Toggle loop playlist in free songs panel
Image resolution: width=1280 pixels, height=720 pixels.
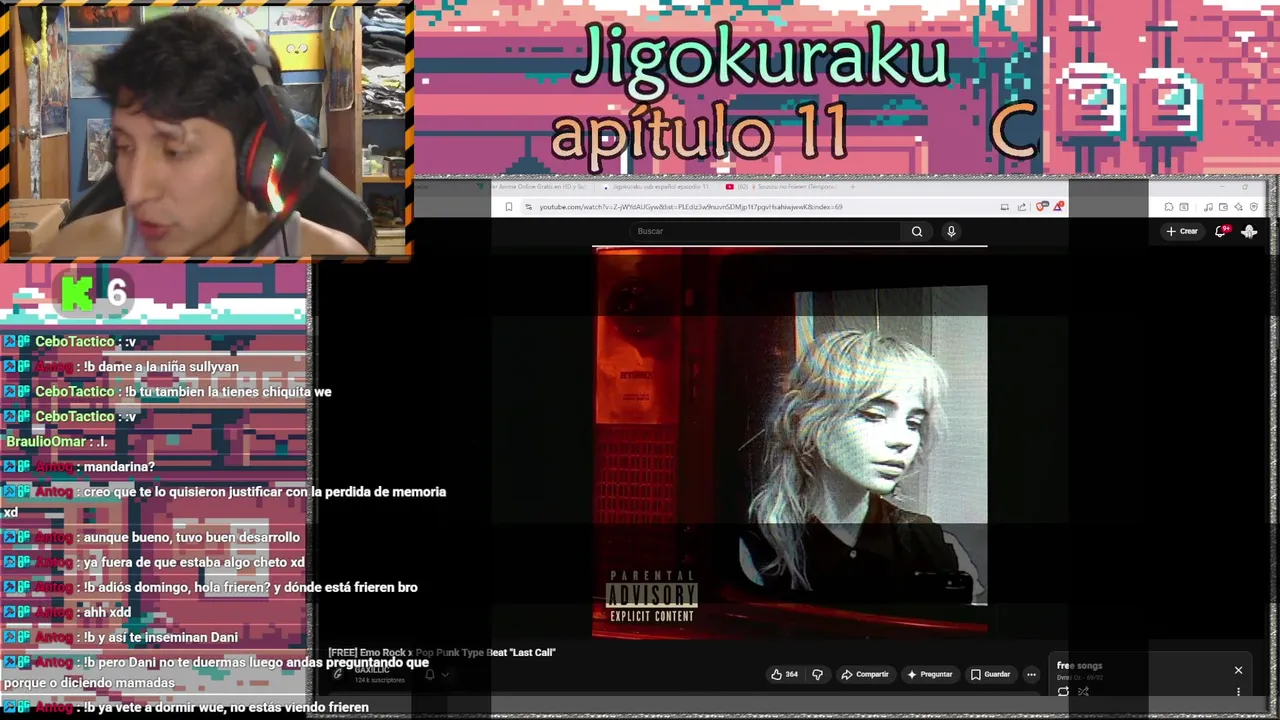1063,691
